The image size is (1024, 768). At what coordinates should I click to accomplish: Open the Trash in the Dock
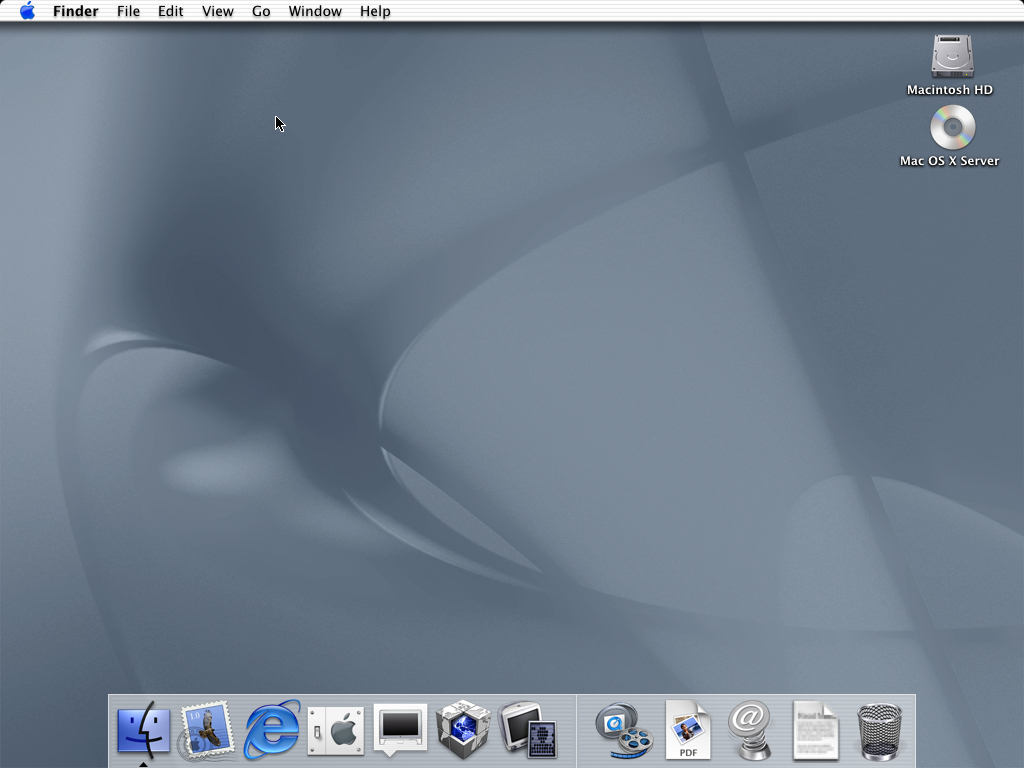coord(879,731)
